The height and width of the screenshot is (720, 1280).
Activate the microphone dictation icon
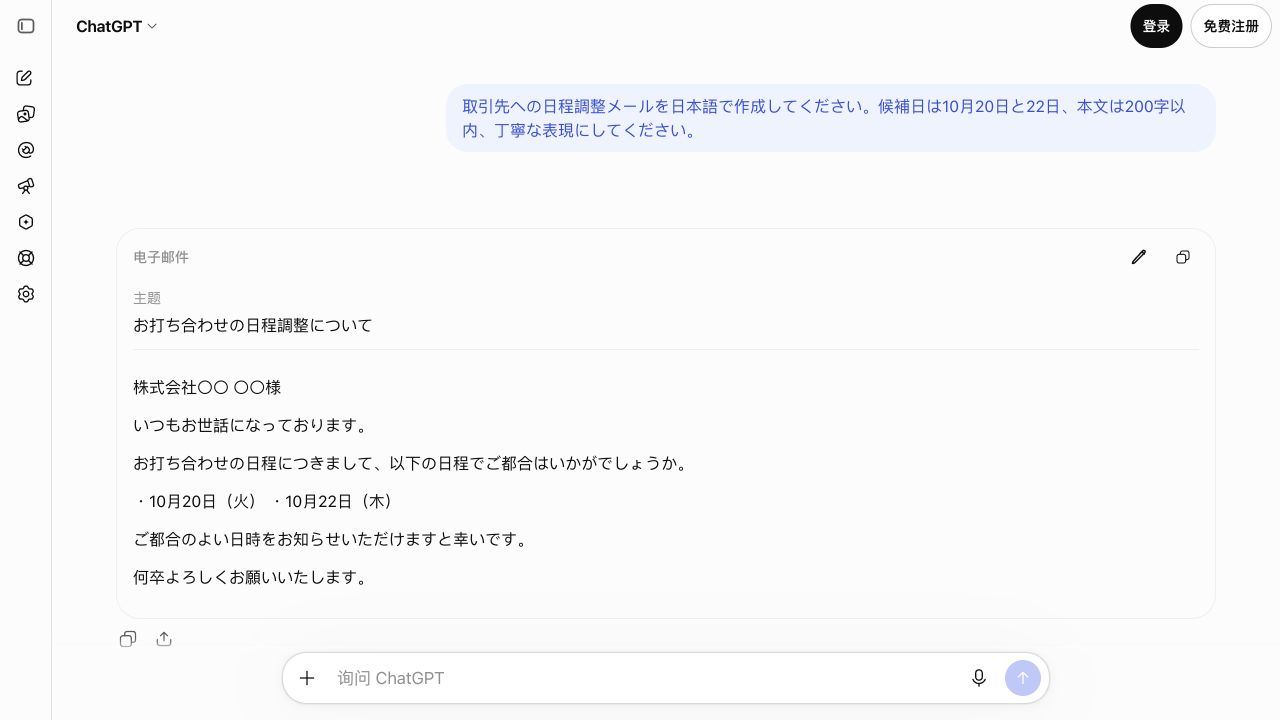click(x=979, y=678)
